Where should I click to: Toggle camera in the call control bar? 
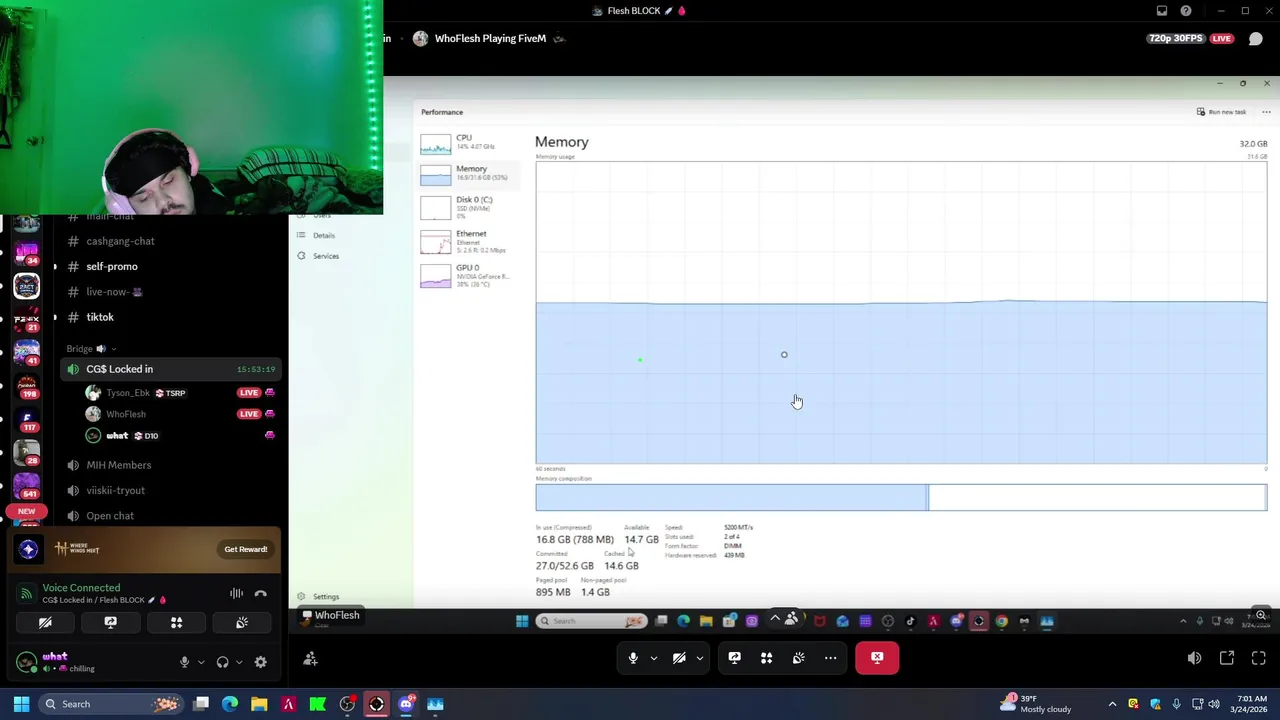coord(679,658)
